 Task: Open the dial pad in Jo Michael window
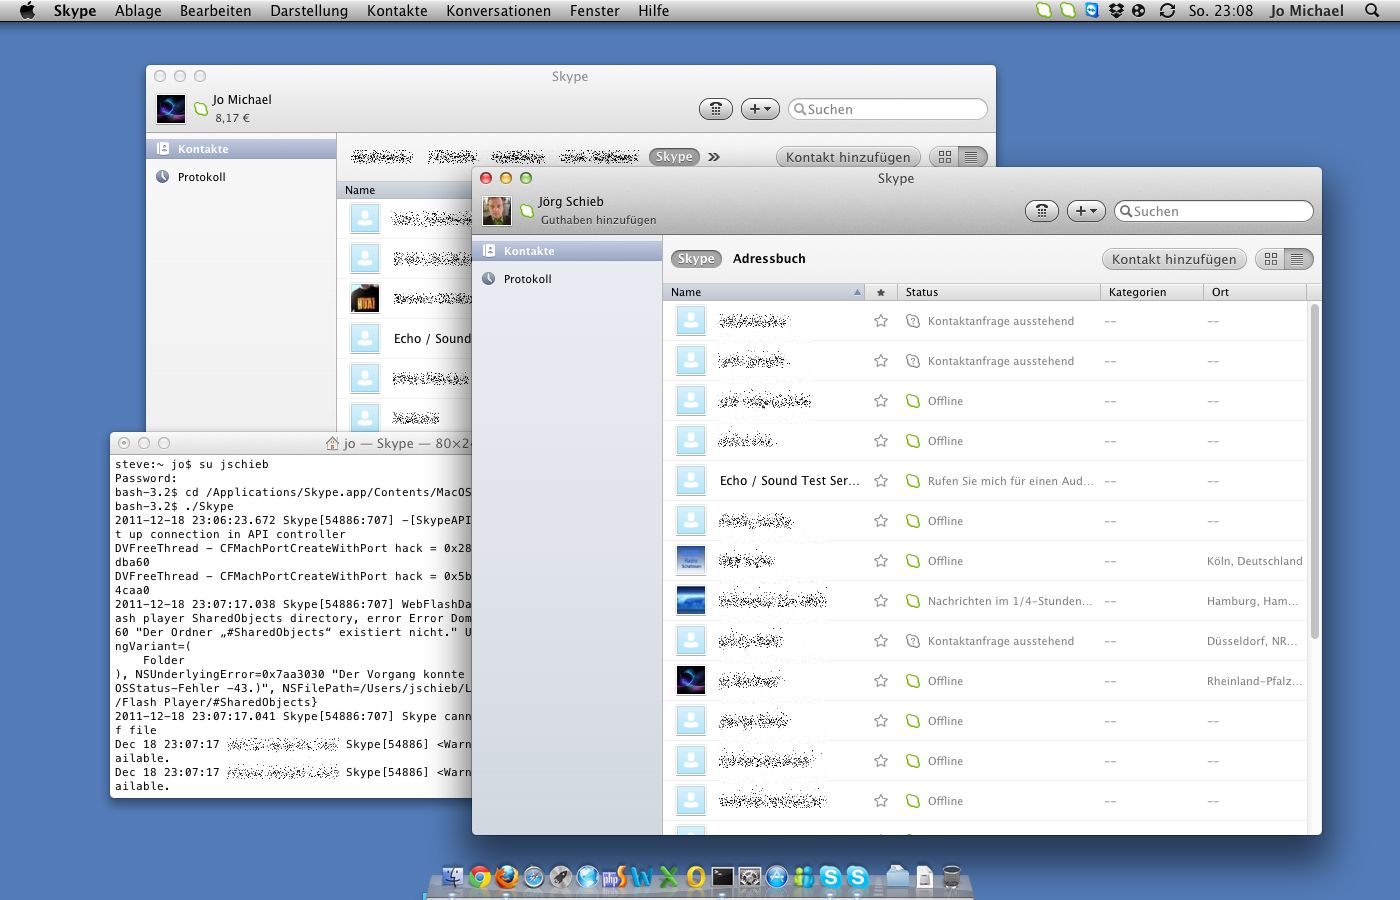715,109
